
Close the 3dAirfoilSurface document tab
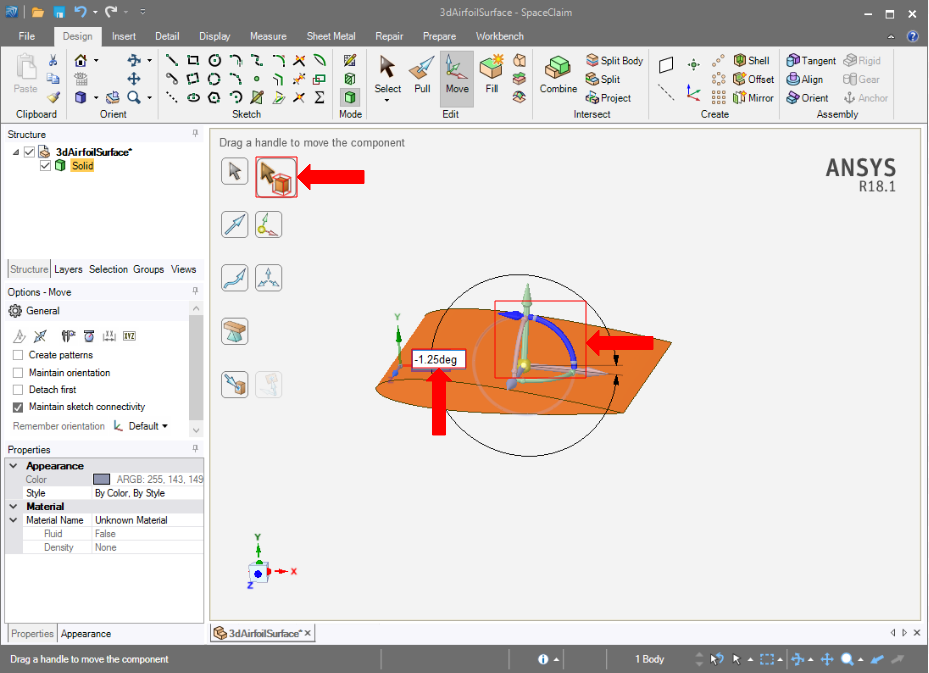click(x=307, y=633)
